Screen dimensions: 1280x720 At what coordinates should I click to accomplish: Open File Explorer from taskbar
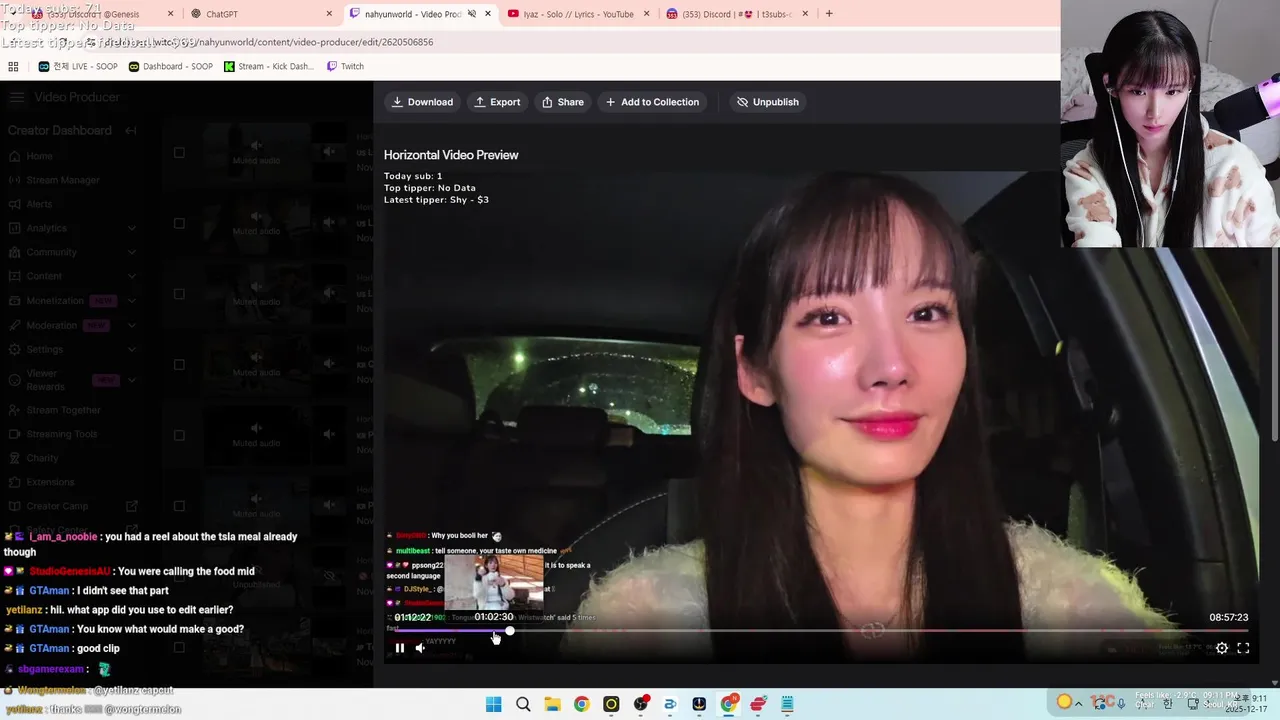pos(552,704)
